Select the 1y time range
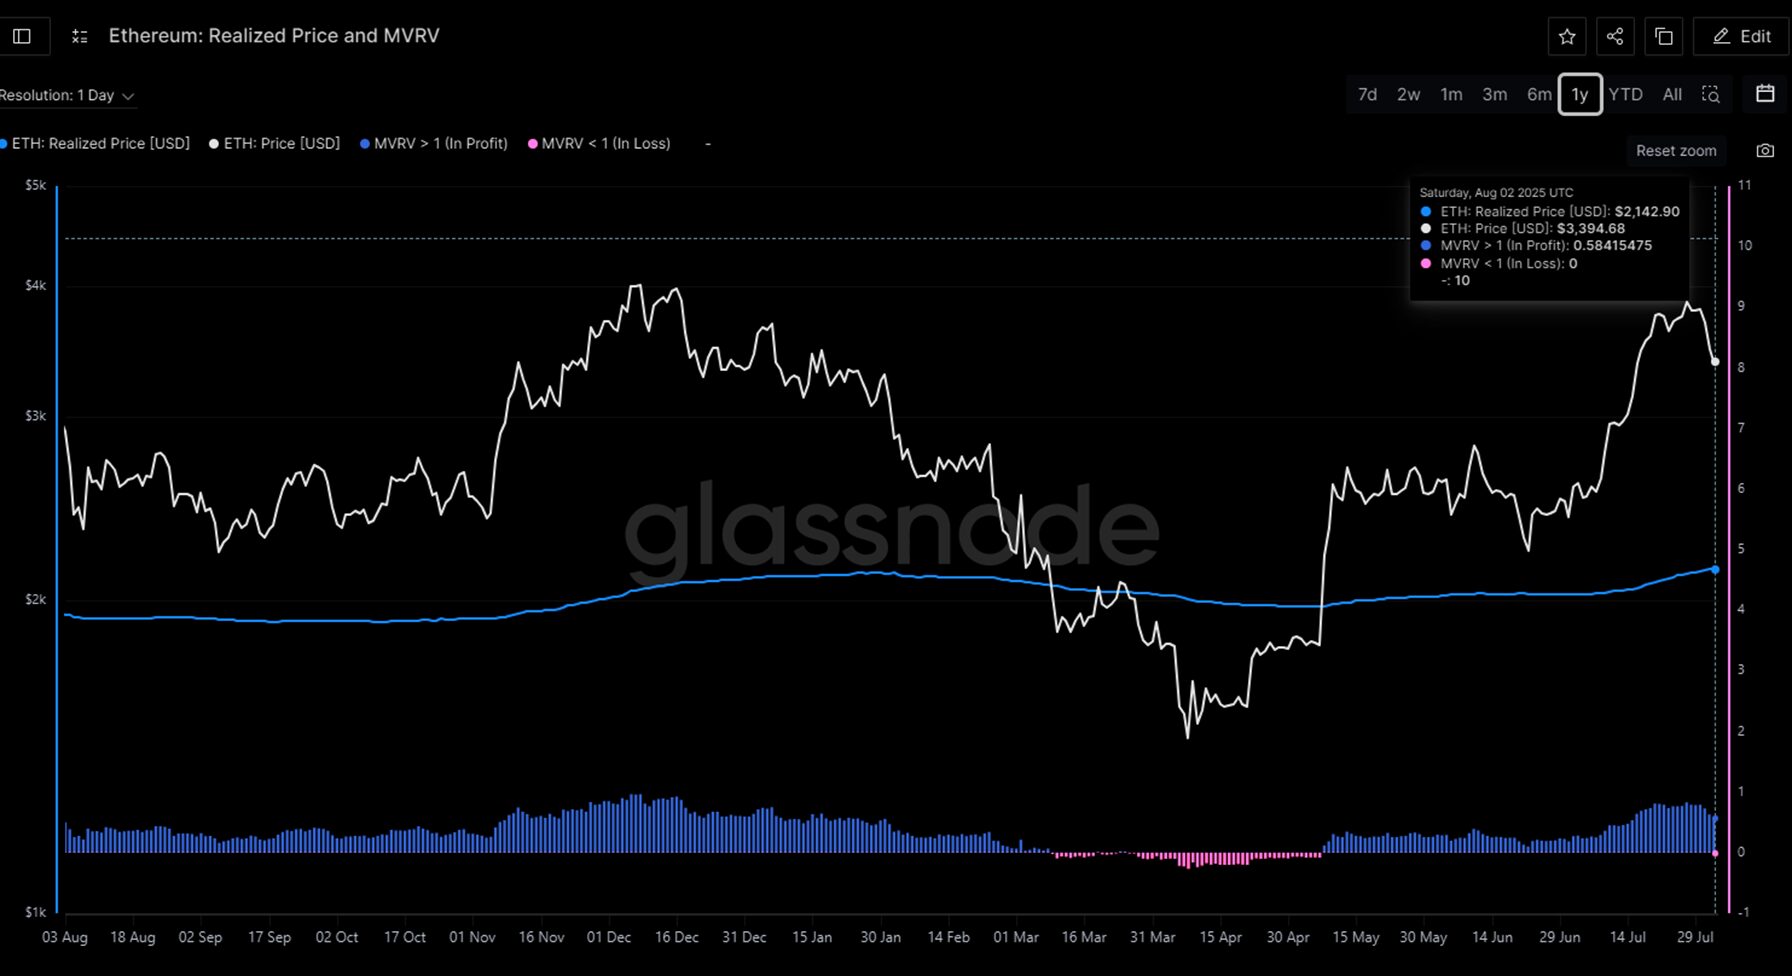This screenshot has width=1792, height=976. coord(1580,94)
